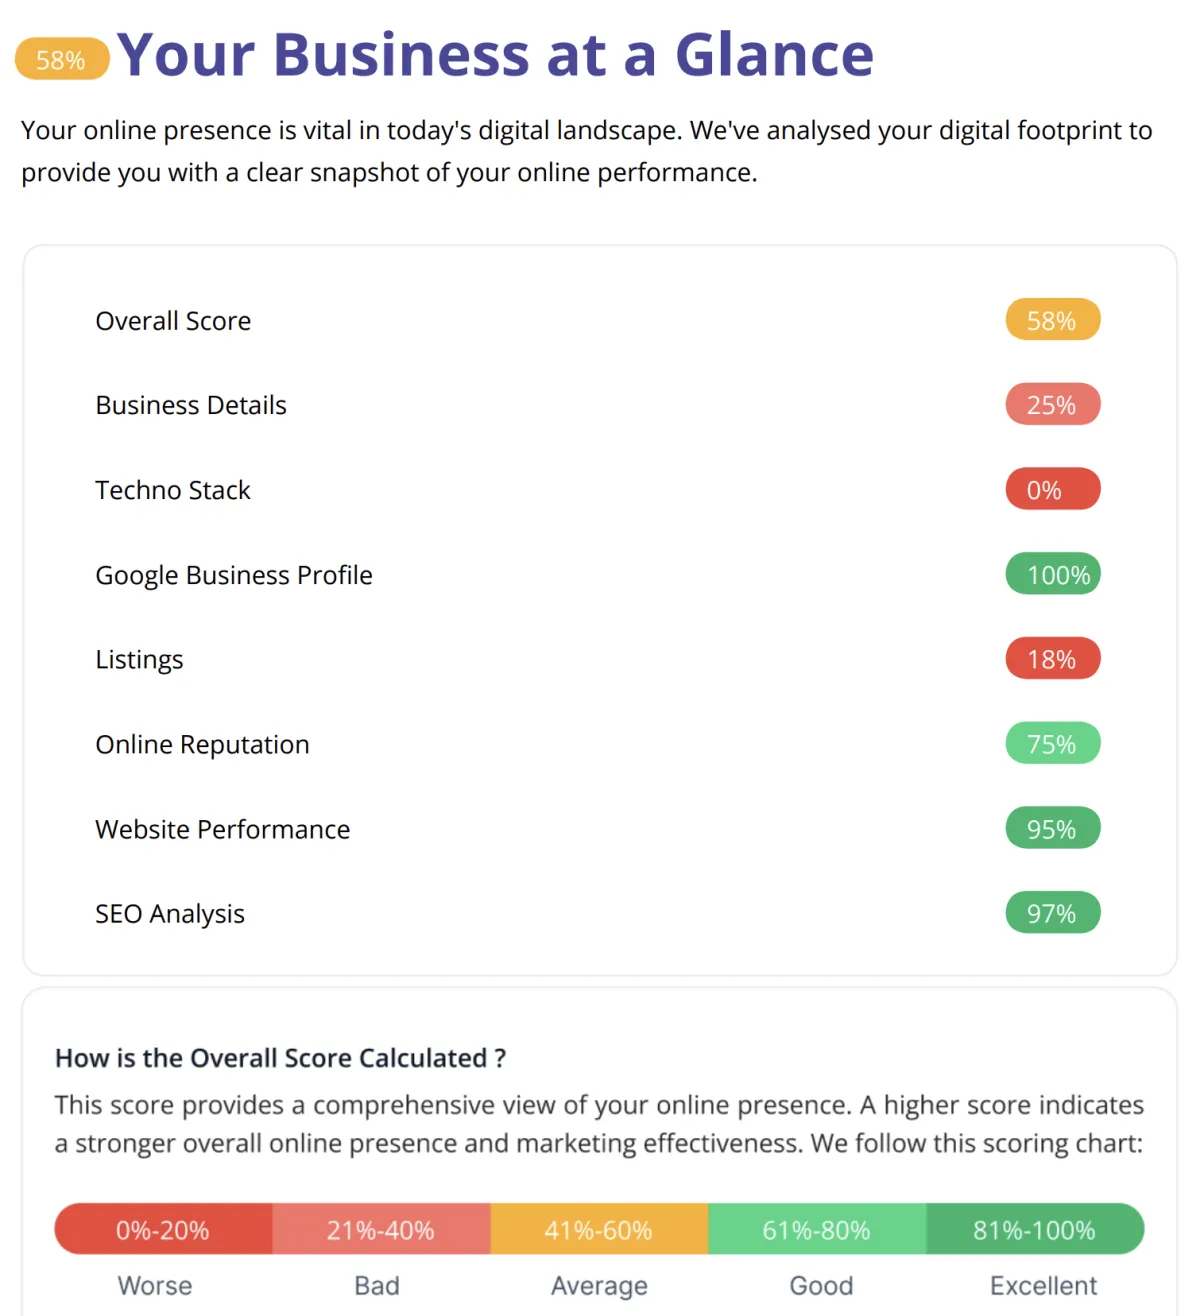This screenshot has width=1200, height=1316.
Task: Click the 61%-80% Good scale segment
Action: coord(817,1229)
